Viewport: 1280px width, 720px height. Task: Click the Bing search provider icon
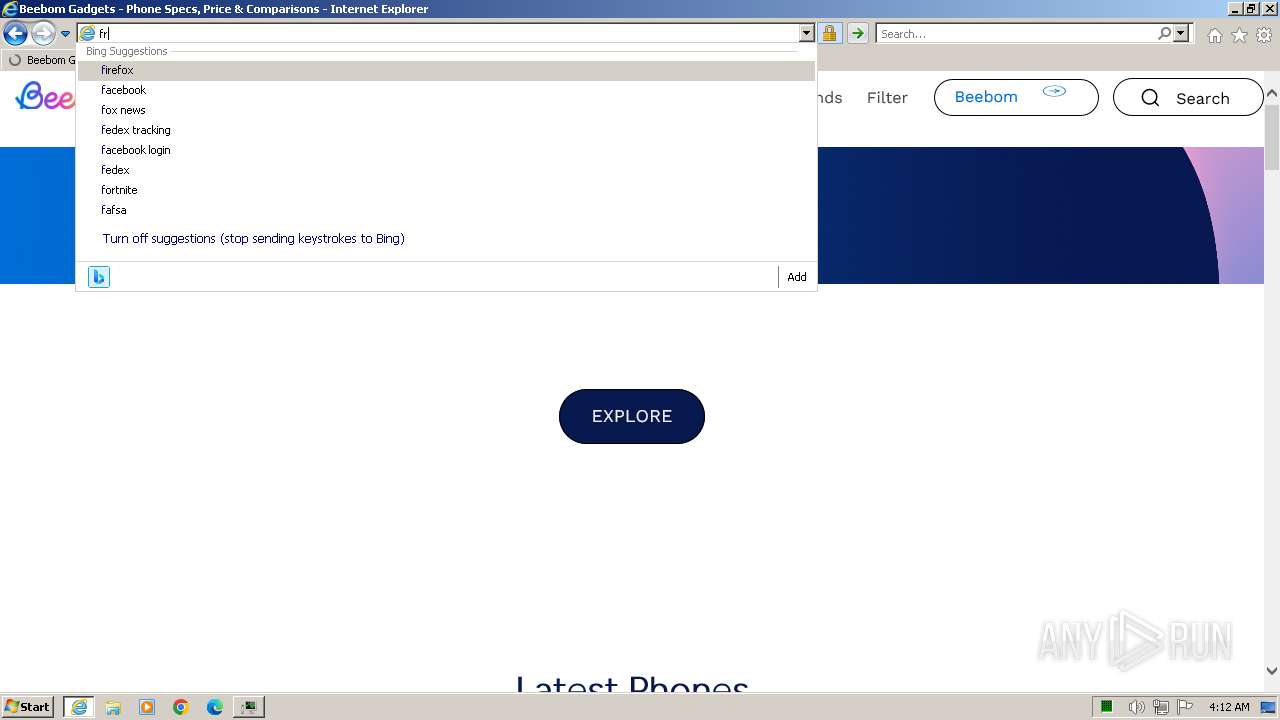[99, 277]
